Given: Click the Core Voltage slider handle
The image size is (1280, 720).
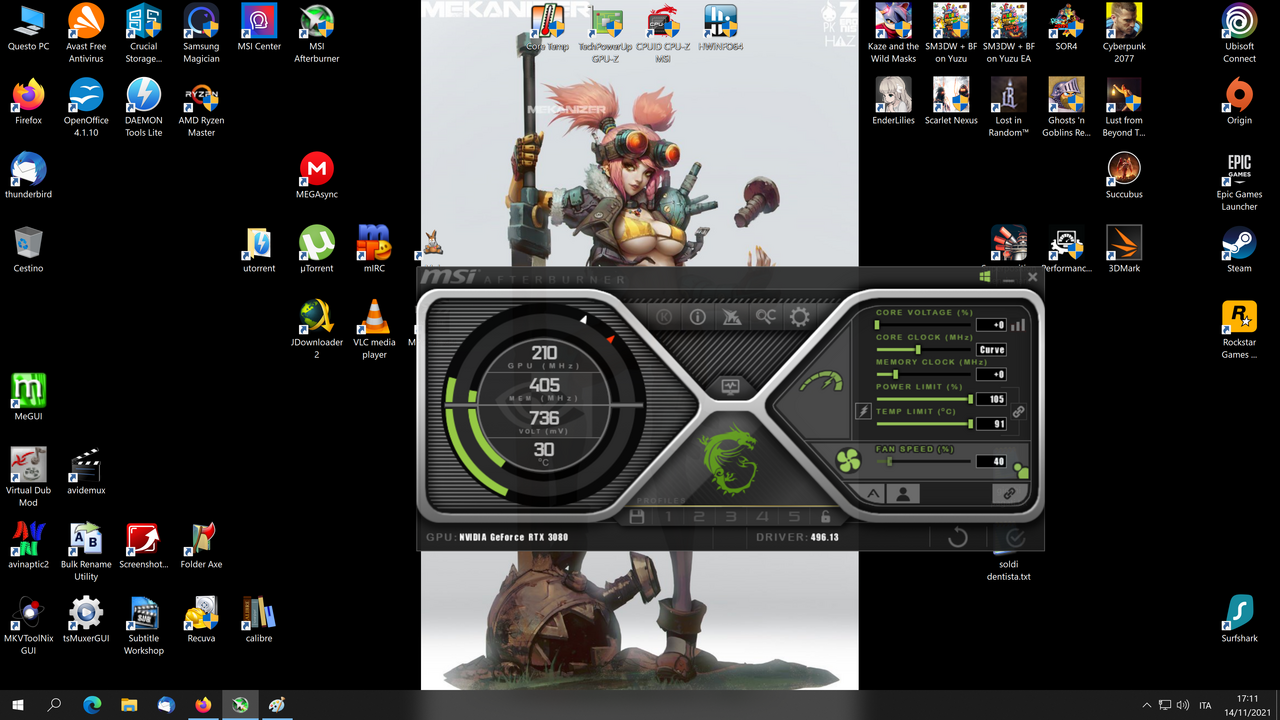Looking at the screenshot, I should tap(878, 325).
